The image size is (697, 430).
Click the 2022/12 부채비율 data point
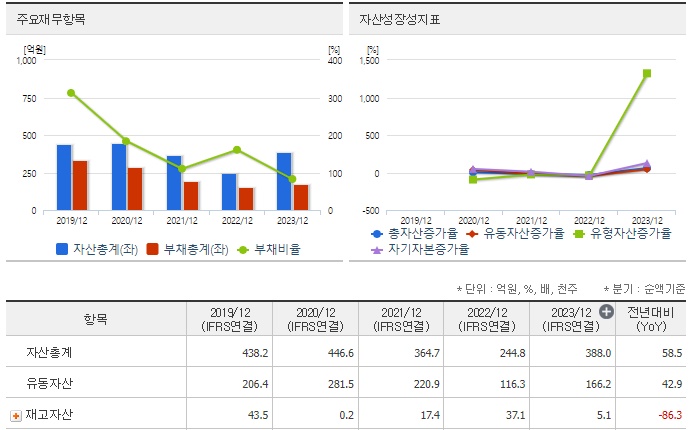(x=237, y=150)
